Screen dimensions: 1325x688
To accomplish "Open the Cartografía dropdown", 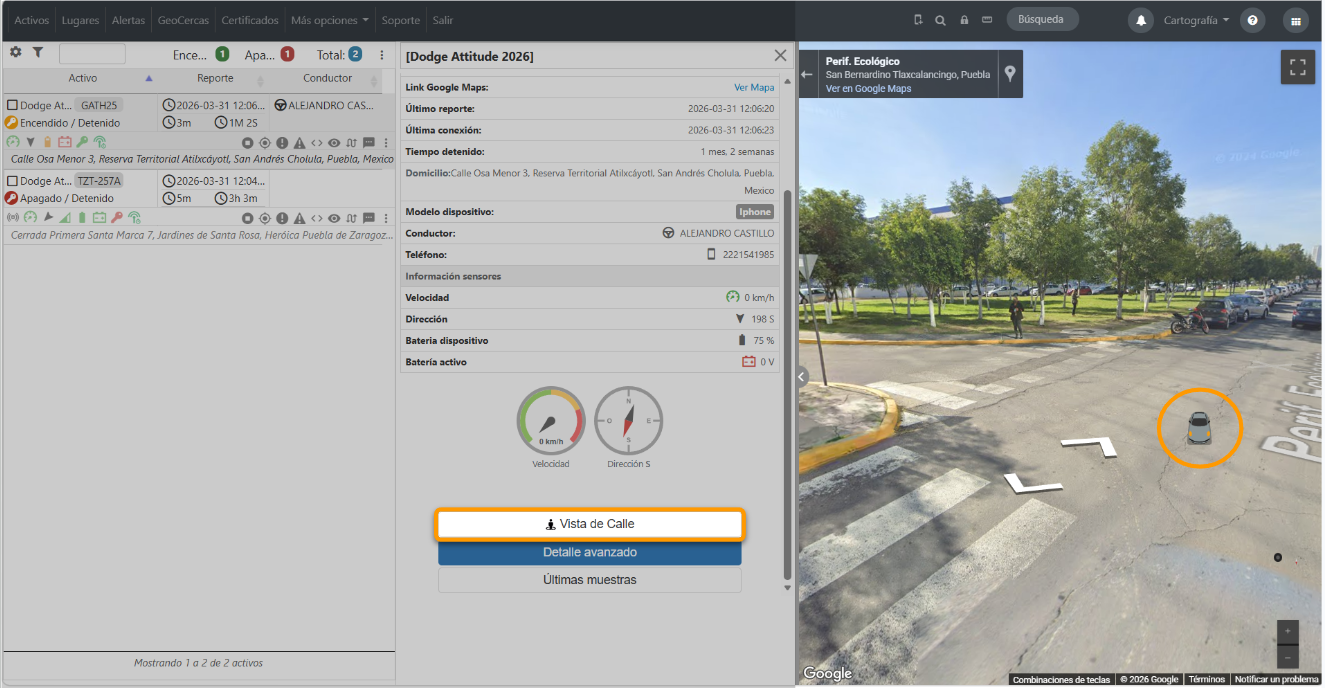I will [1196, 20].
